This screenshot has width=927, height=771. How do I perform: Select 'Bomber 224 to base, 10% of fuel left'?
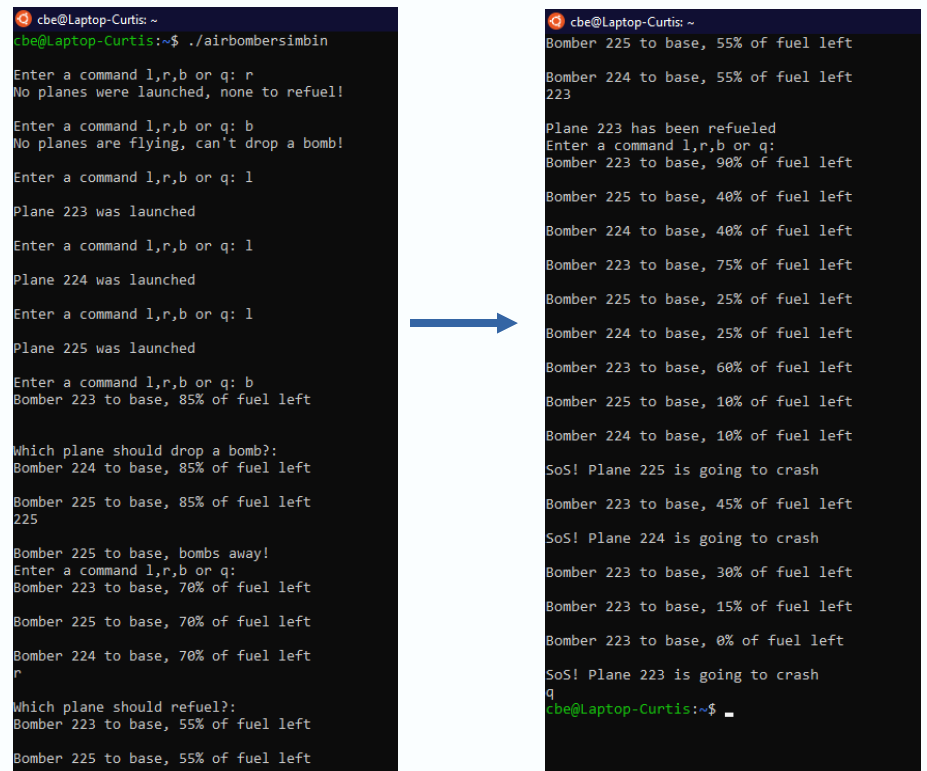click(699, 436)
